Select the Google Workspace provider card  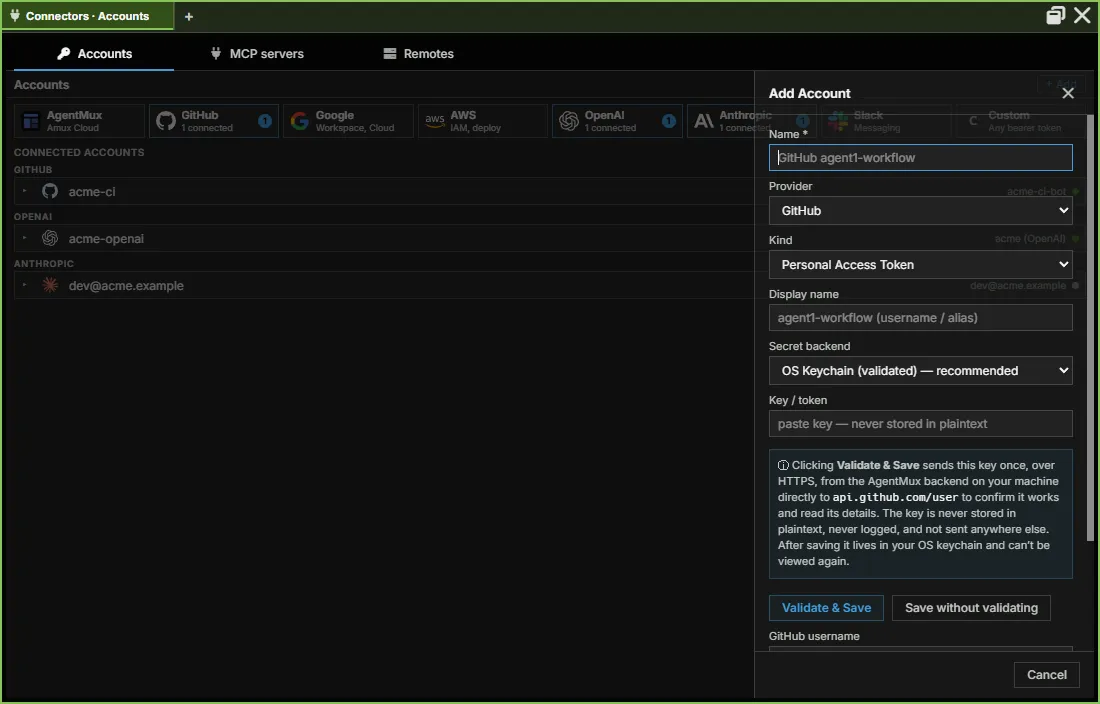coord(348,121)
